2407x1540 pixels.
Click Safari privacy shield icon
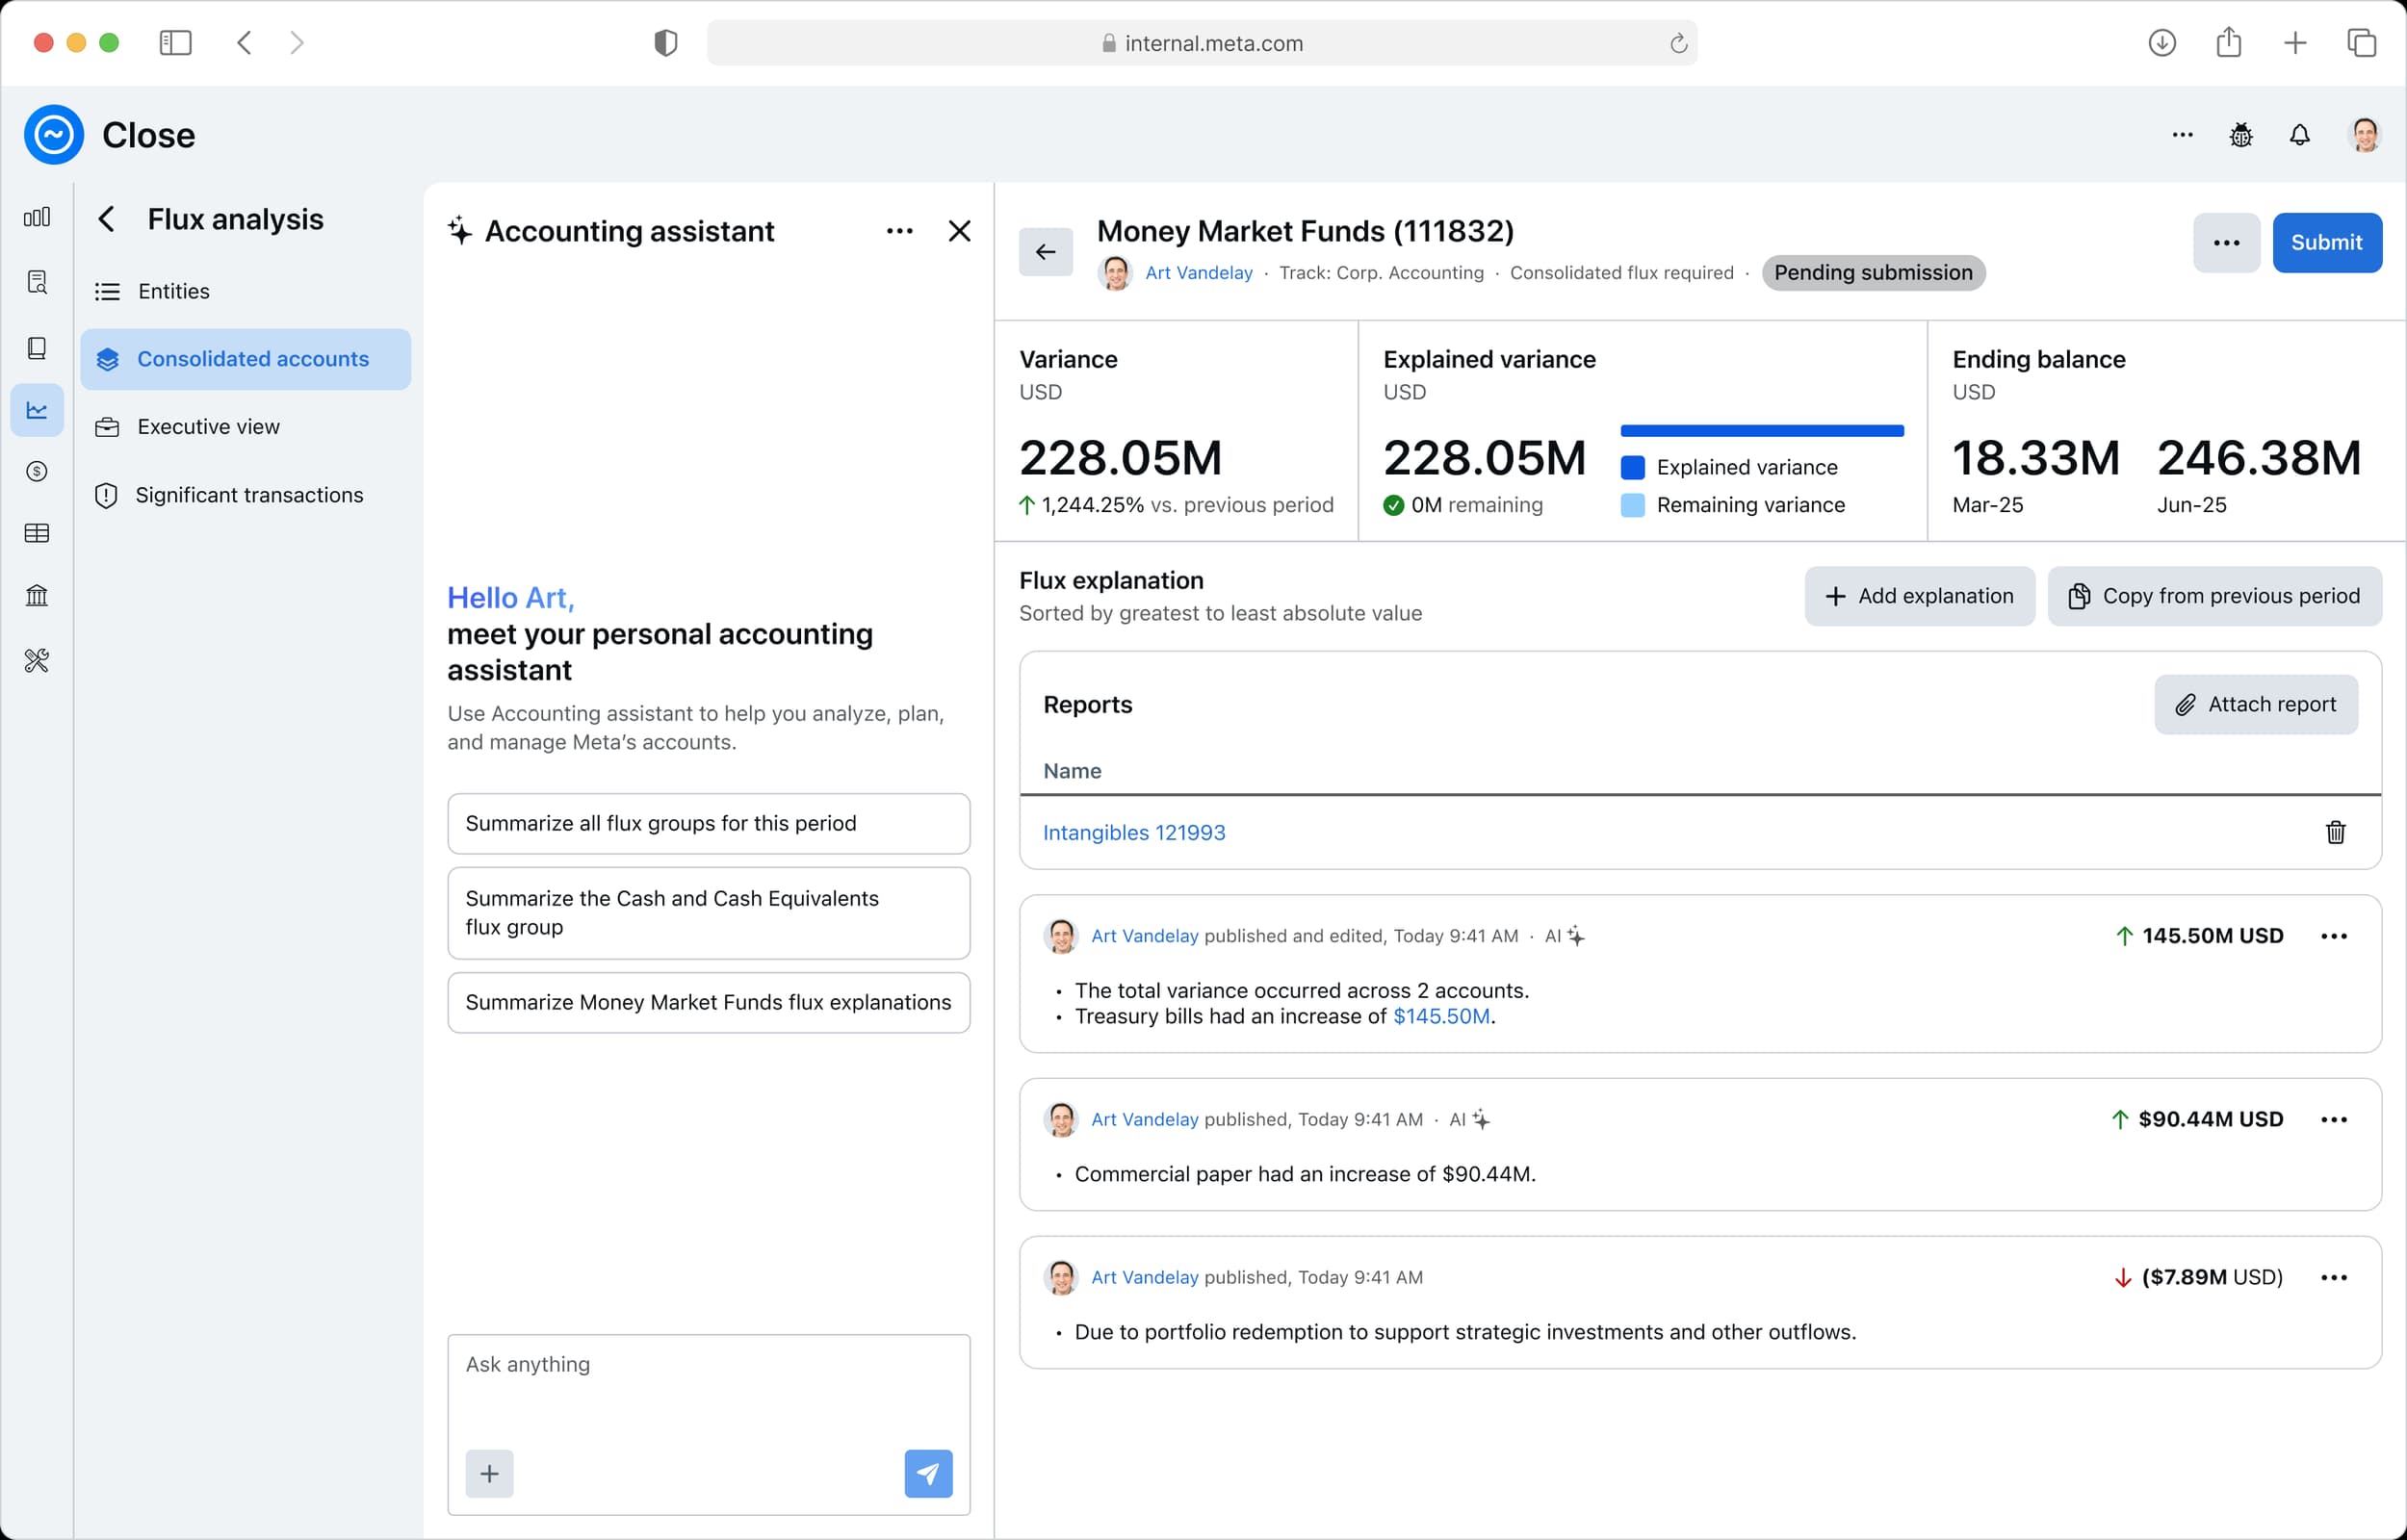point(666,43)
